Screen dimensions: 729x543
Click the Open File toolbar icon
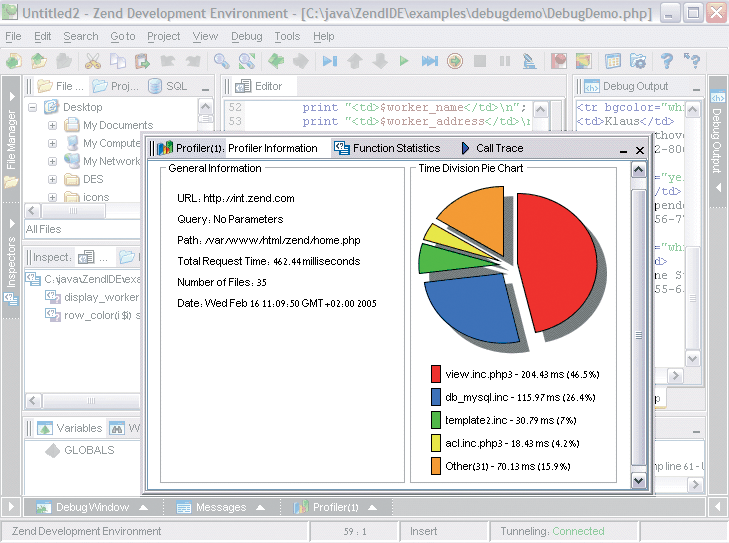coord(39,61)
